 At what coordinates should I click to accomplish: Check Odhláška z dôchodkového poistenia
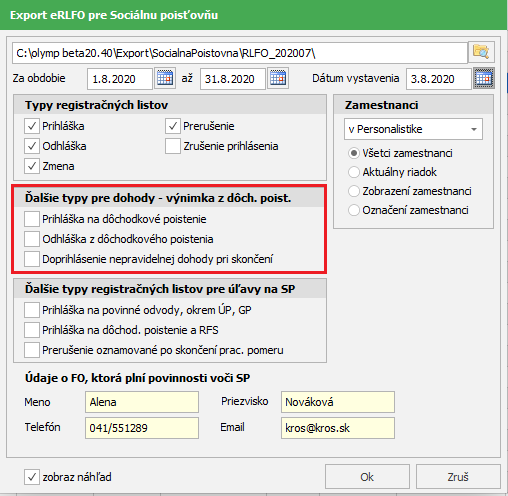[x=32, y=239]
